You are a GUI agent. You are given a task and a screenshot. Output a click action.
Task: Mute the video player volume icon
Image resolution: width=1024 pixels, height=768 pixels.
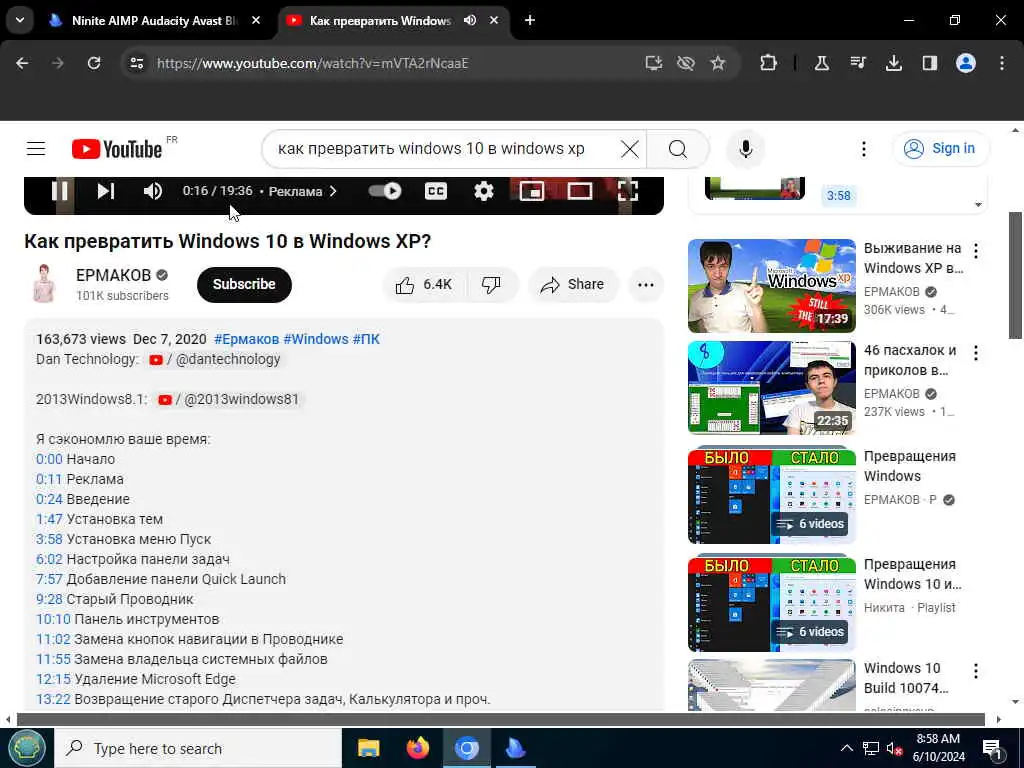point(153,191)
